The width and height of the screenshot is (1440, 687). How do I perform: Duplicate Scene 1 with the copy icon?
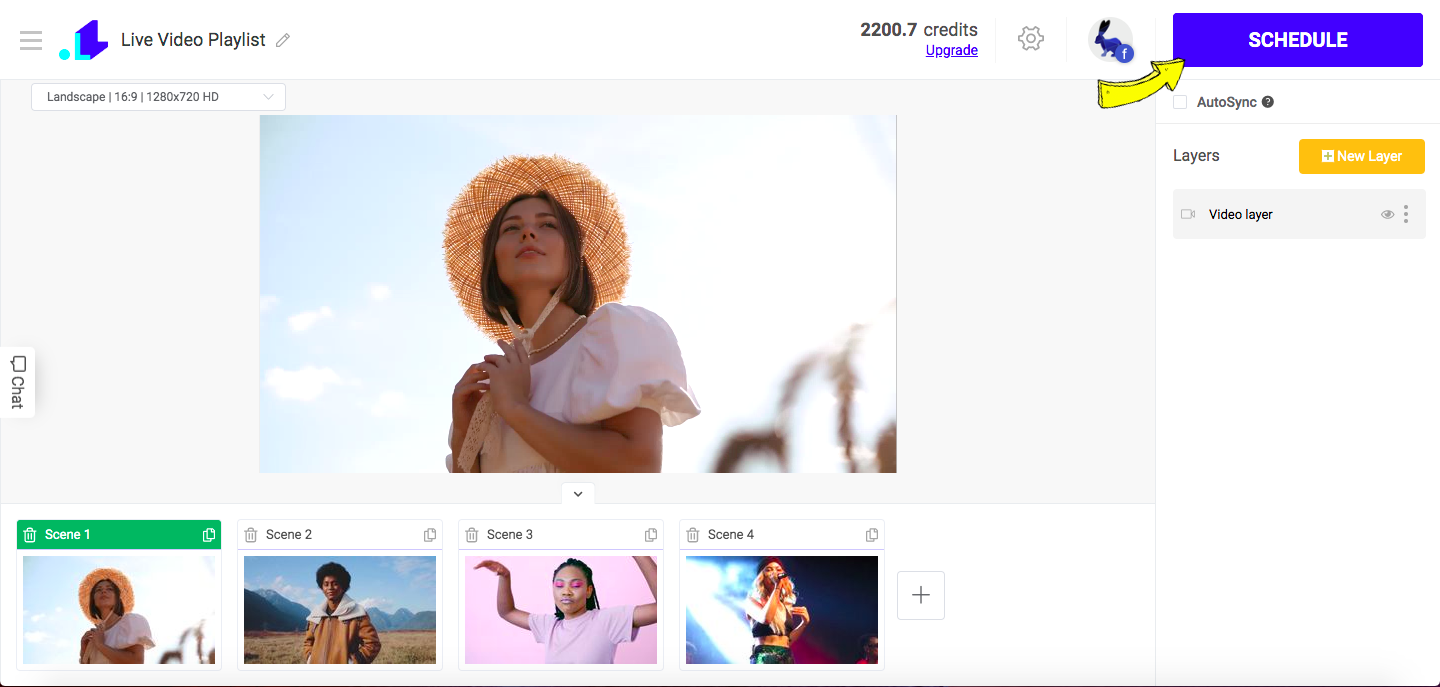208,534
